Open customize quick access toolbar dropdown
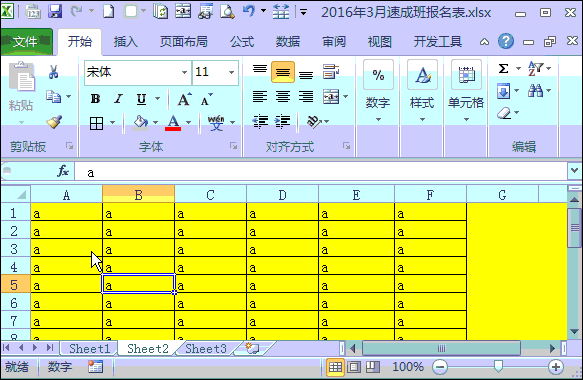This screenshot has height=380, width=583. pos(303,12)
